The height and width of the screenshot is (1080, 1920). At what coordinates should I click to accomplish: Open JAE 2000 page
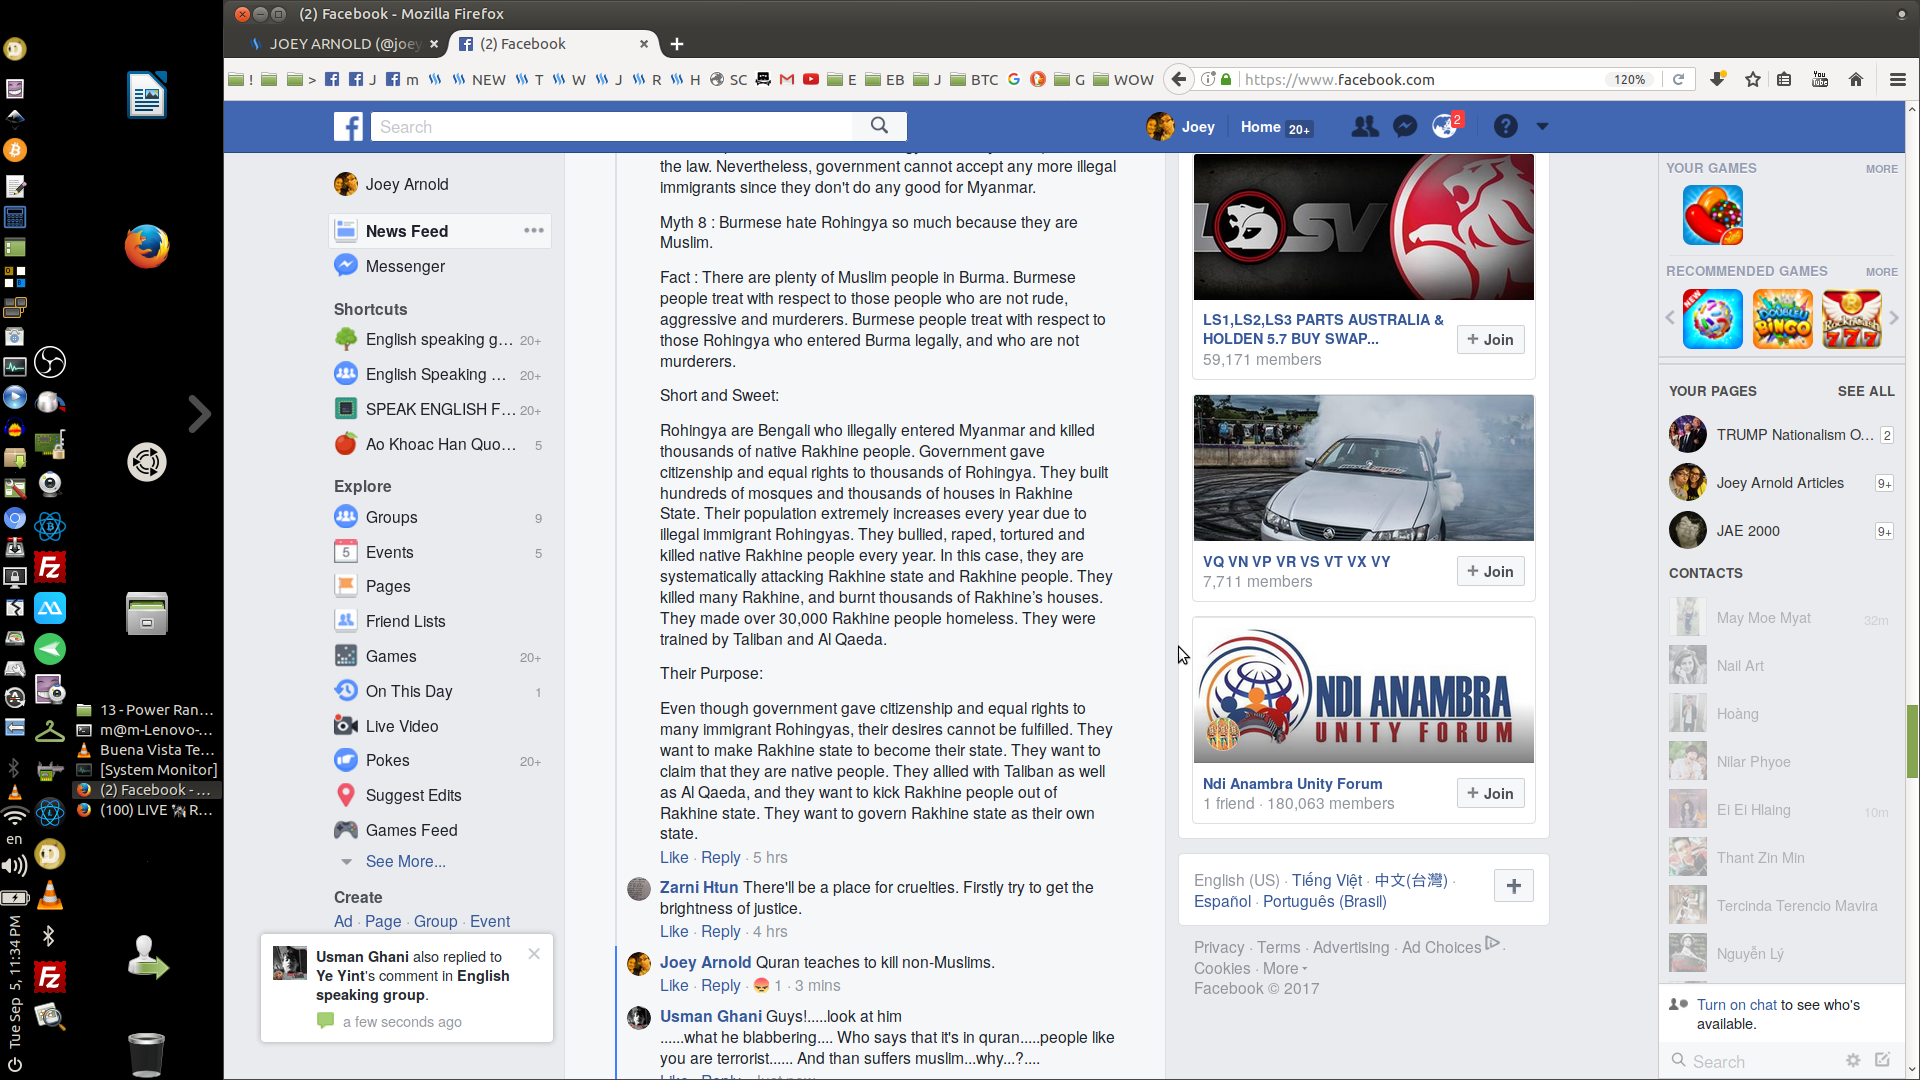(1782, 531)
